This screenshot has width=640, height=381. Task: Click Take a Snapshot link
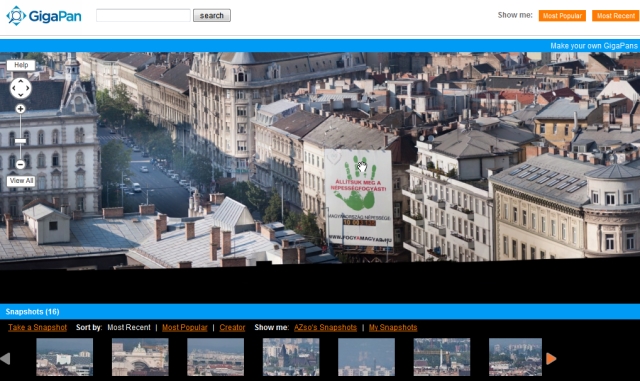(x=38, y=328)
